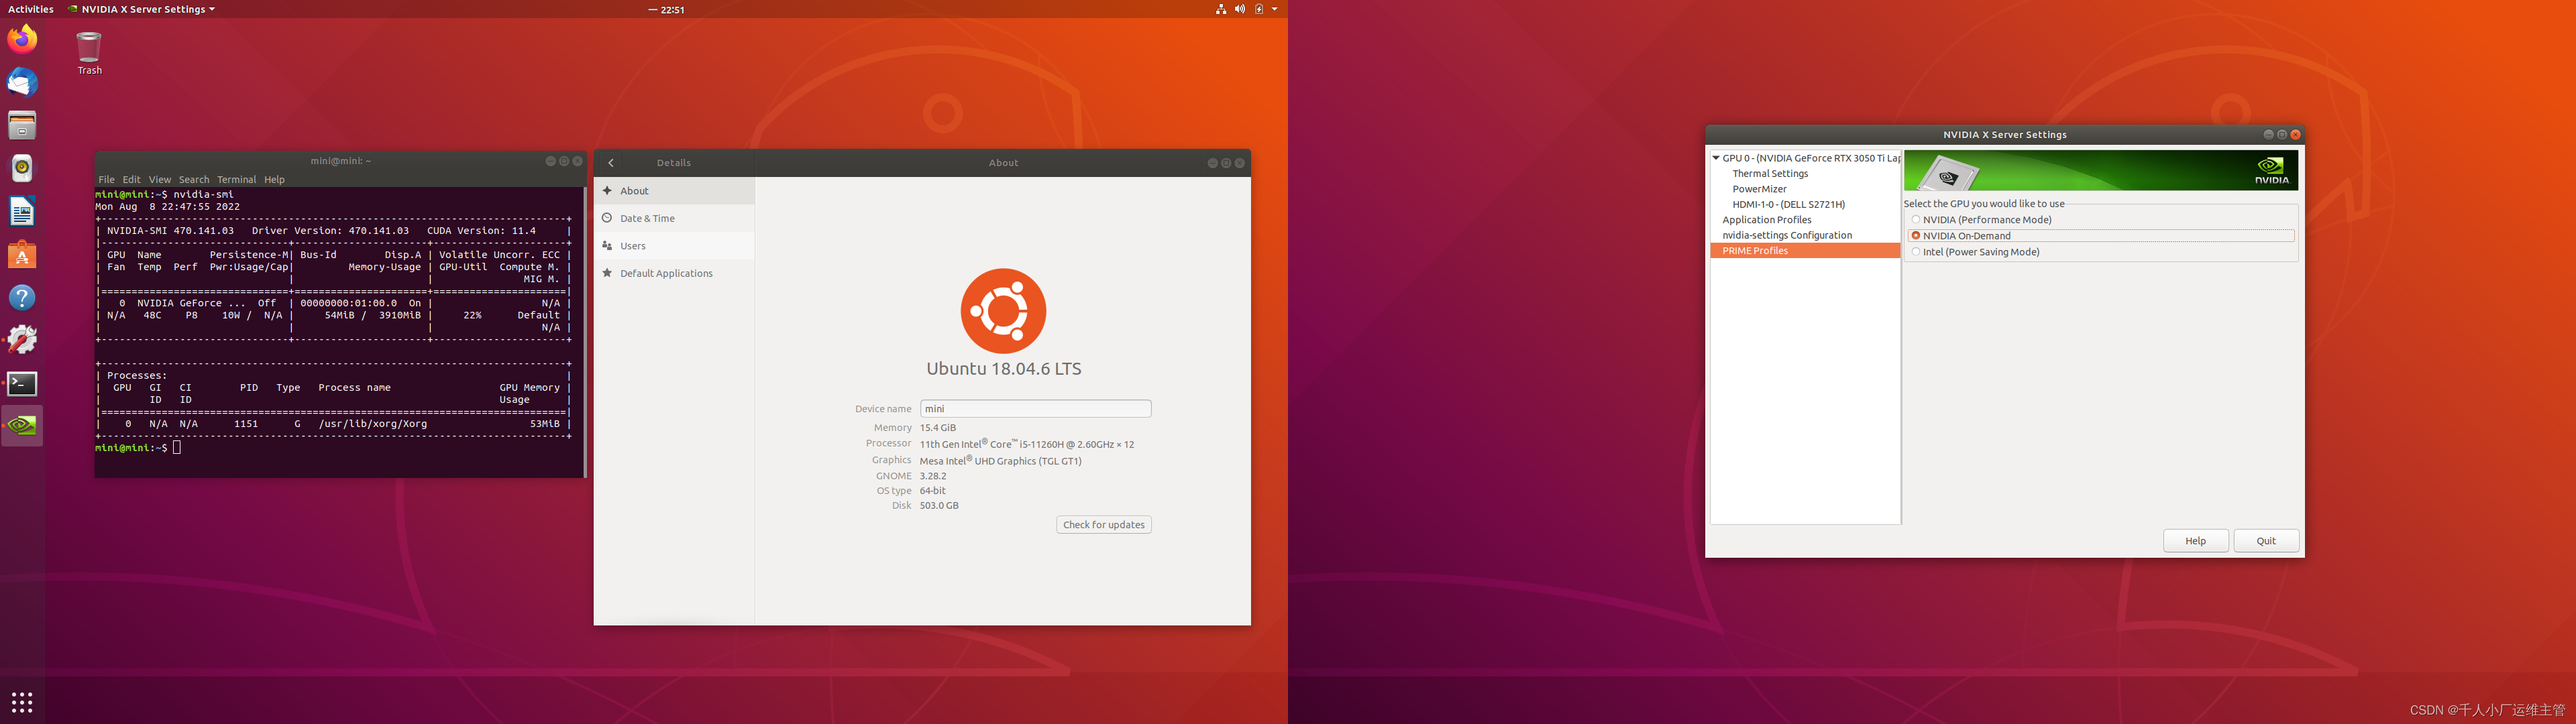Viewport: 2576px width, 724px height.
Task: Open Rhythmbox music player icon
Action: coord(22,168)
